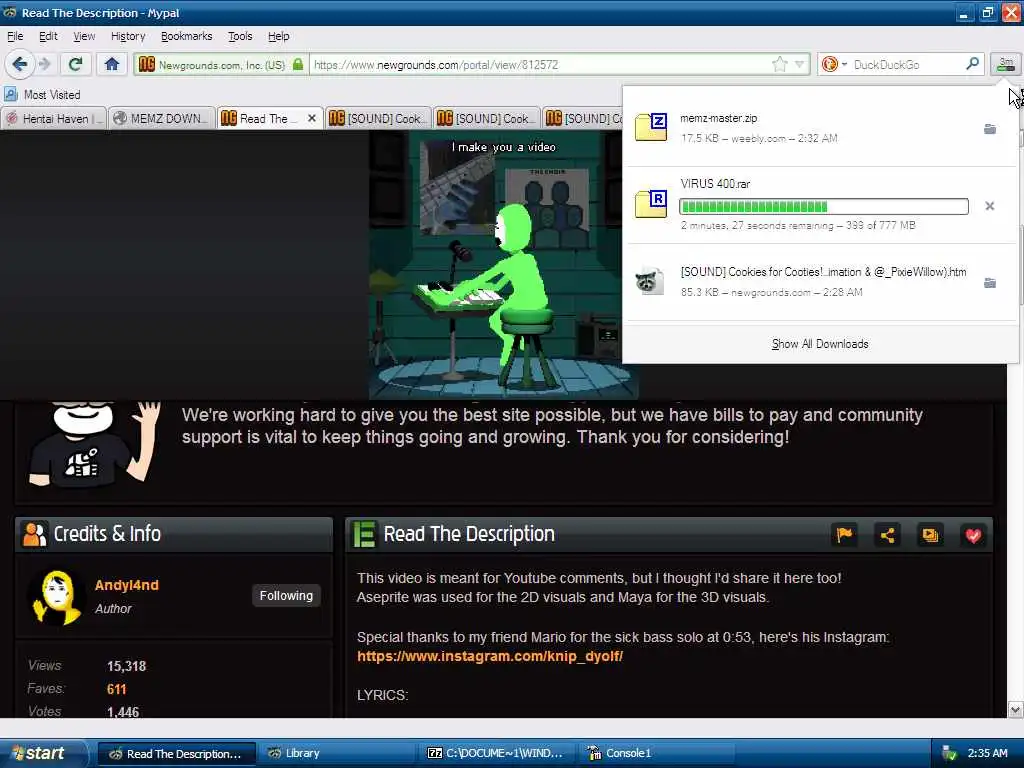
Task: Click the Newgrounds supporter mascot image
Action: coord(94,444)
